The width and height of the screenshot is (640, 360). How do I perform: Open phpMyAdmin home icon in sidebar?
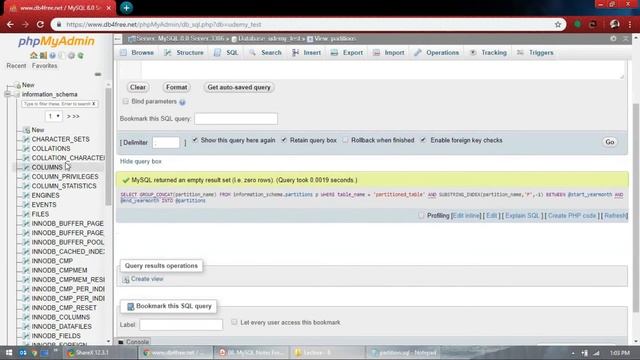click(x=33, y=55)
